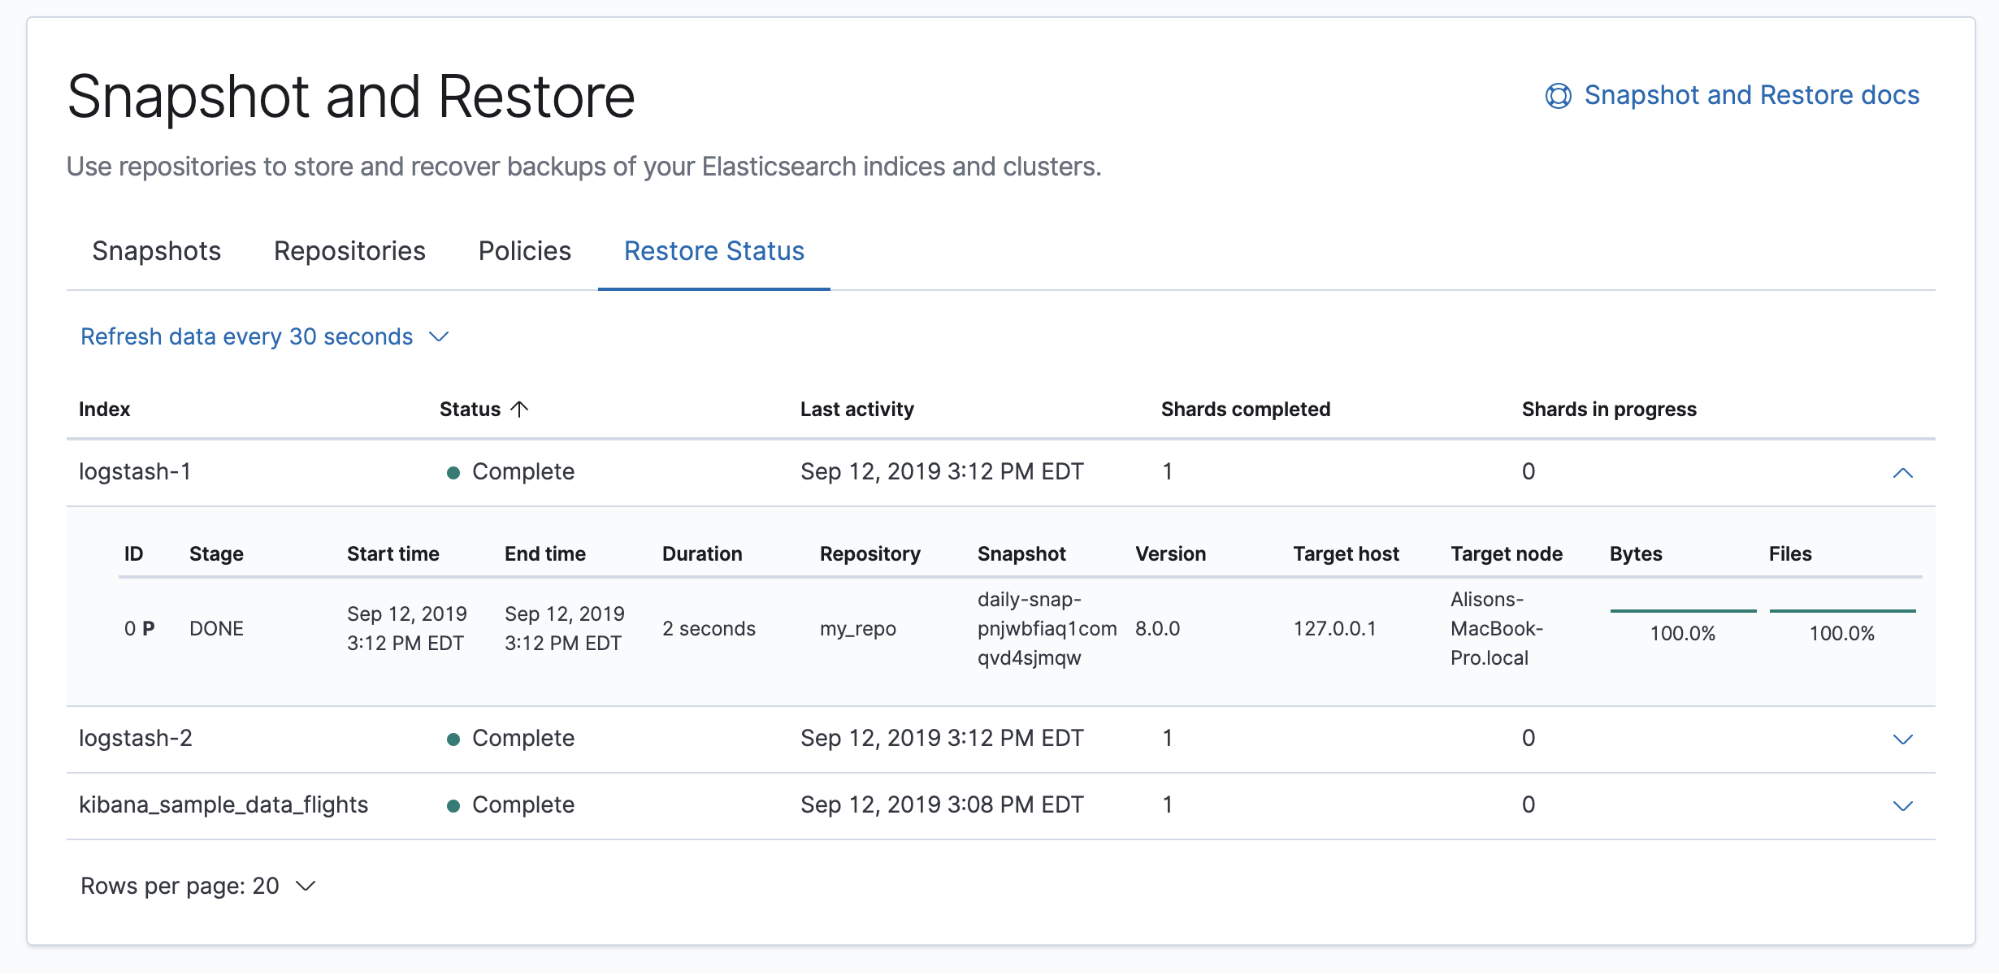Click the help lifesaver docs icon
The width and height of the screenshot is (1999, 974).
tap(1558, 96)
